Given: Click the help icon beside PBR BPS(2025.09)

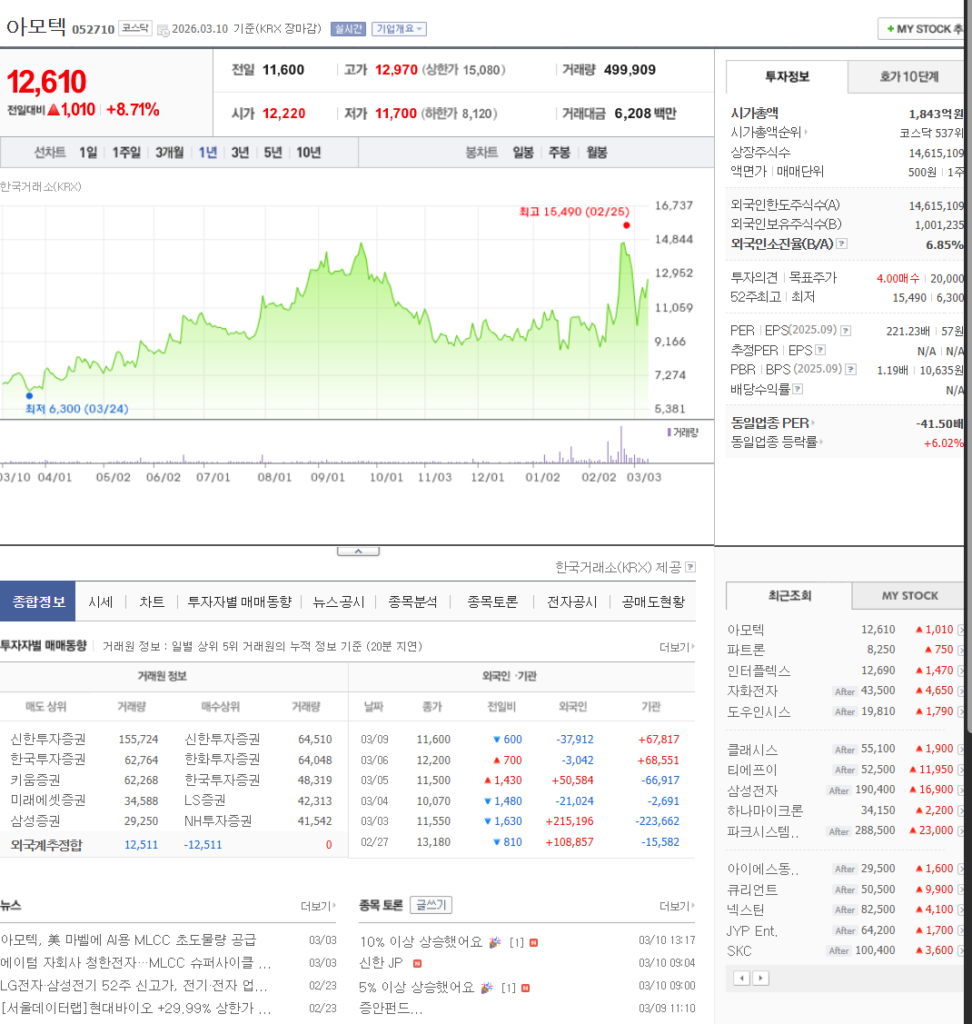Looking at the screenshot, I should click(850, 370).
